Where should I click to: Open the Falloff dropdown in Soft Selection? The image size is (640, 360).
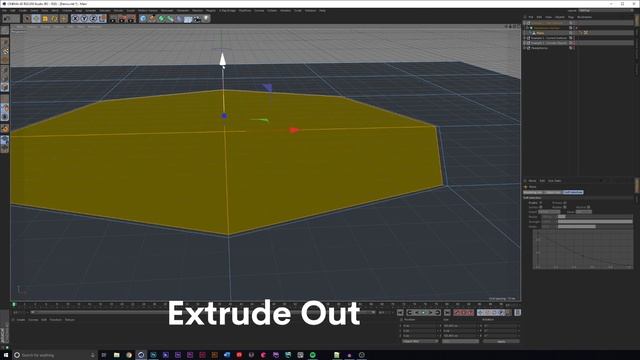point(549,212)
